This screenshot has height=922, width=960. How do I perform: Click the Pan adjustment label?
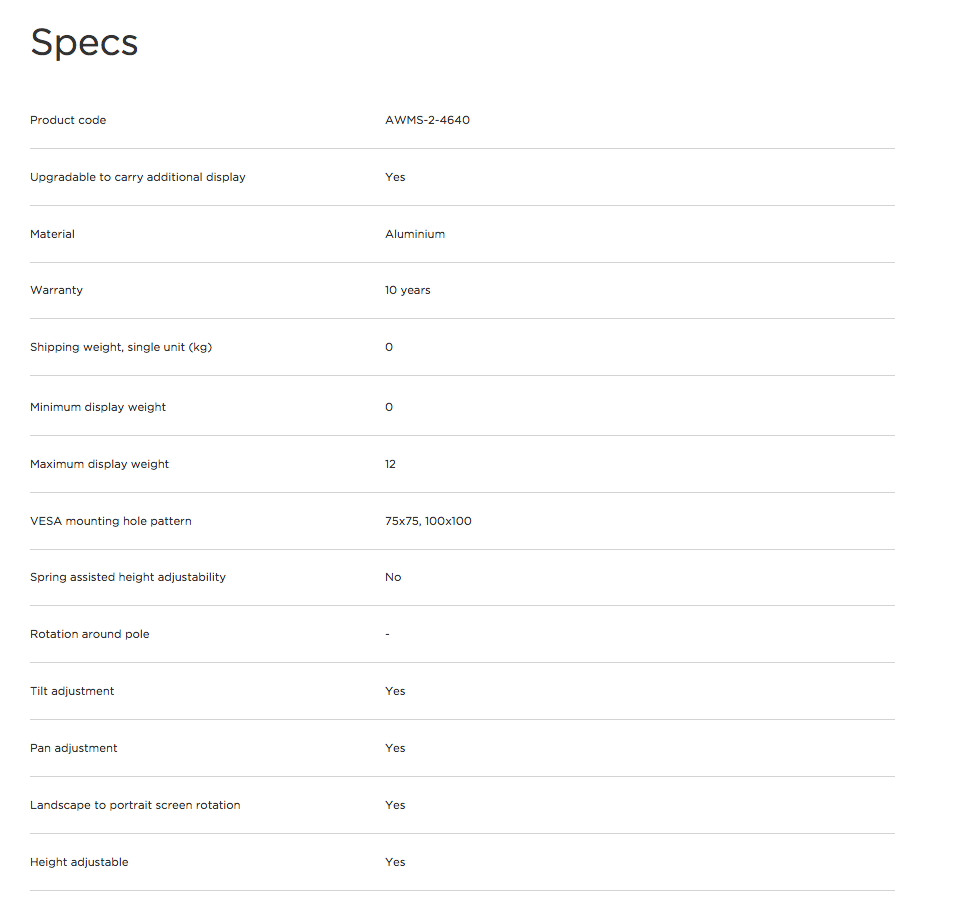tap(73, 748)
